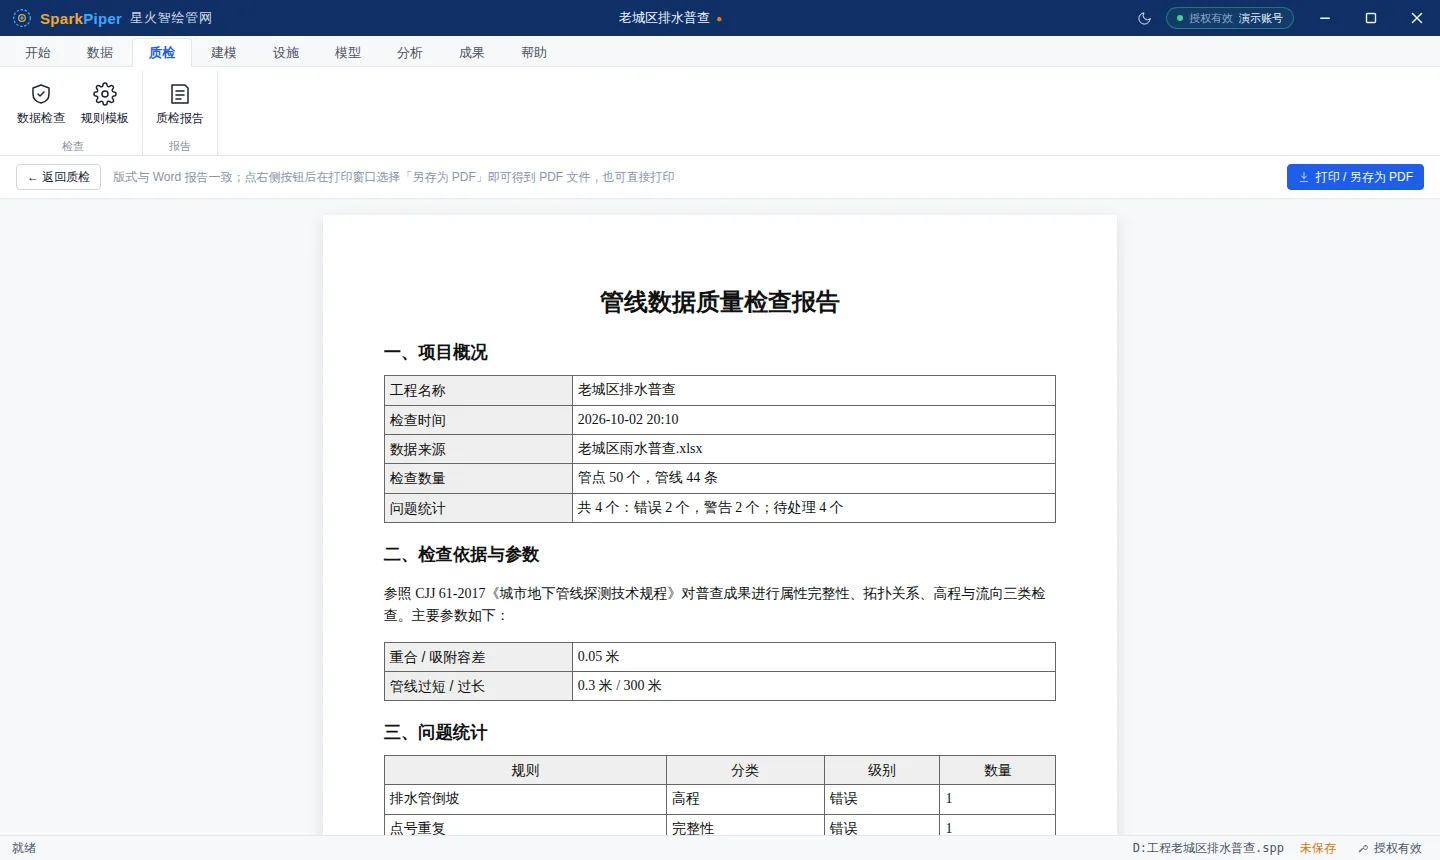Click the 返回质检 back button
This screenshot has width=1440, height=860.
[x=59, y=177]
